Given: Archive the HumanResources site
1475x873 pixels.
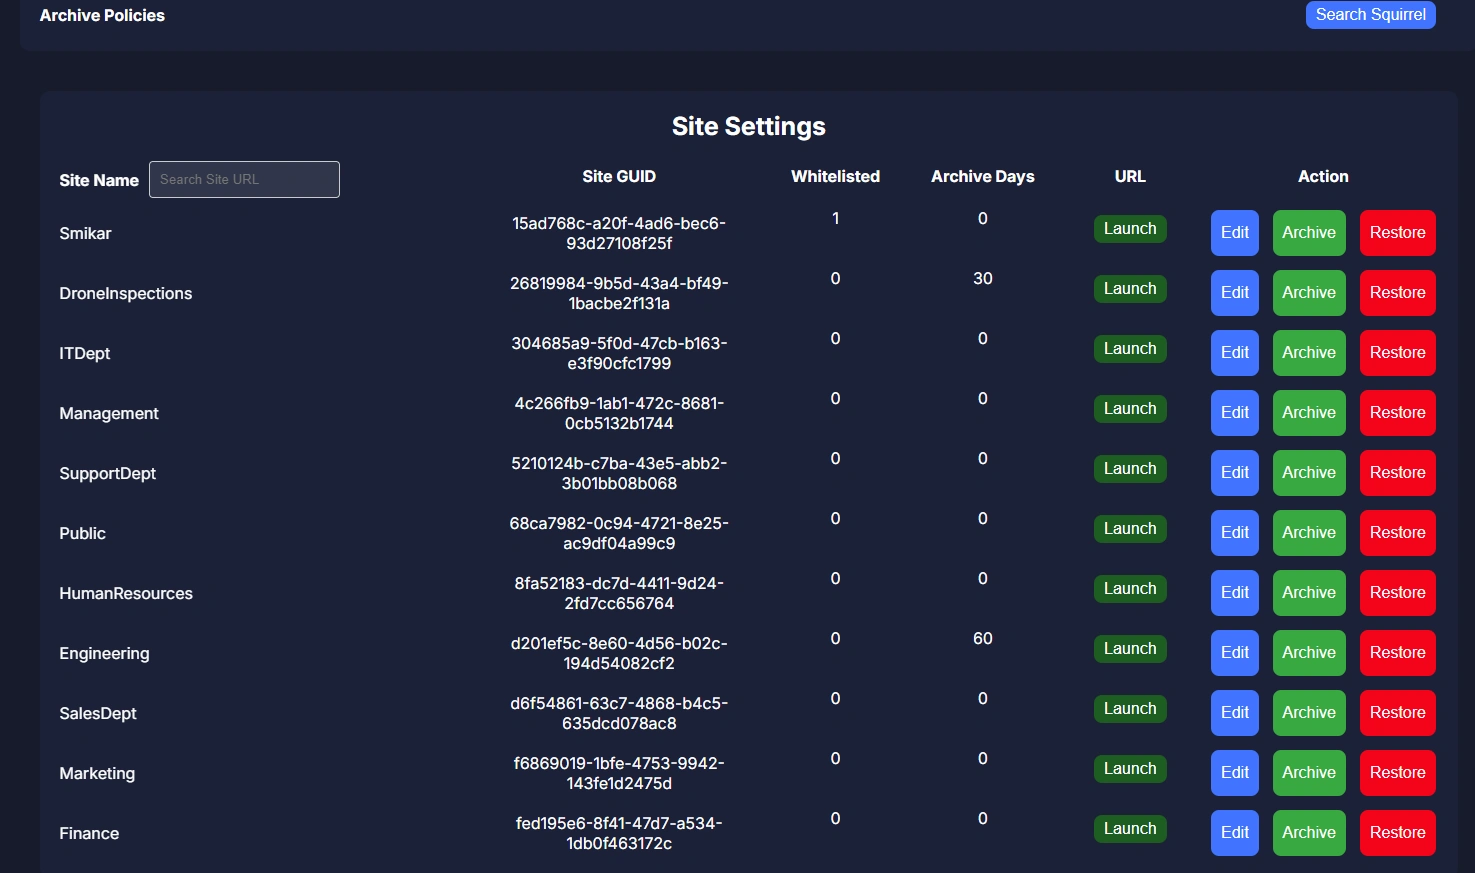Looking at the screenshot, I should (x=1308, y=593).
